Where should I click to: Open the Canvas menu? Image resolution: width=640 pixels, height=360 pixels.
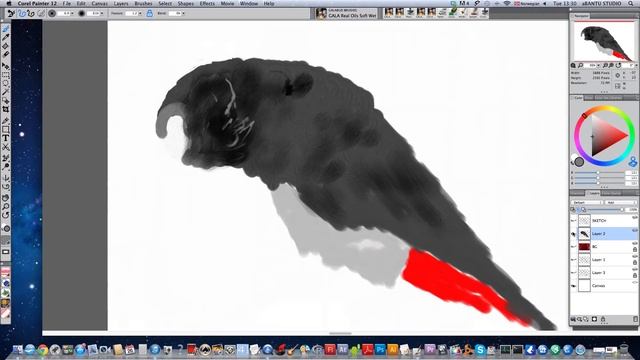[x=100, y=3]
